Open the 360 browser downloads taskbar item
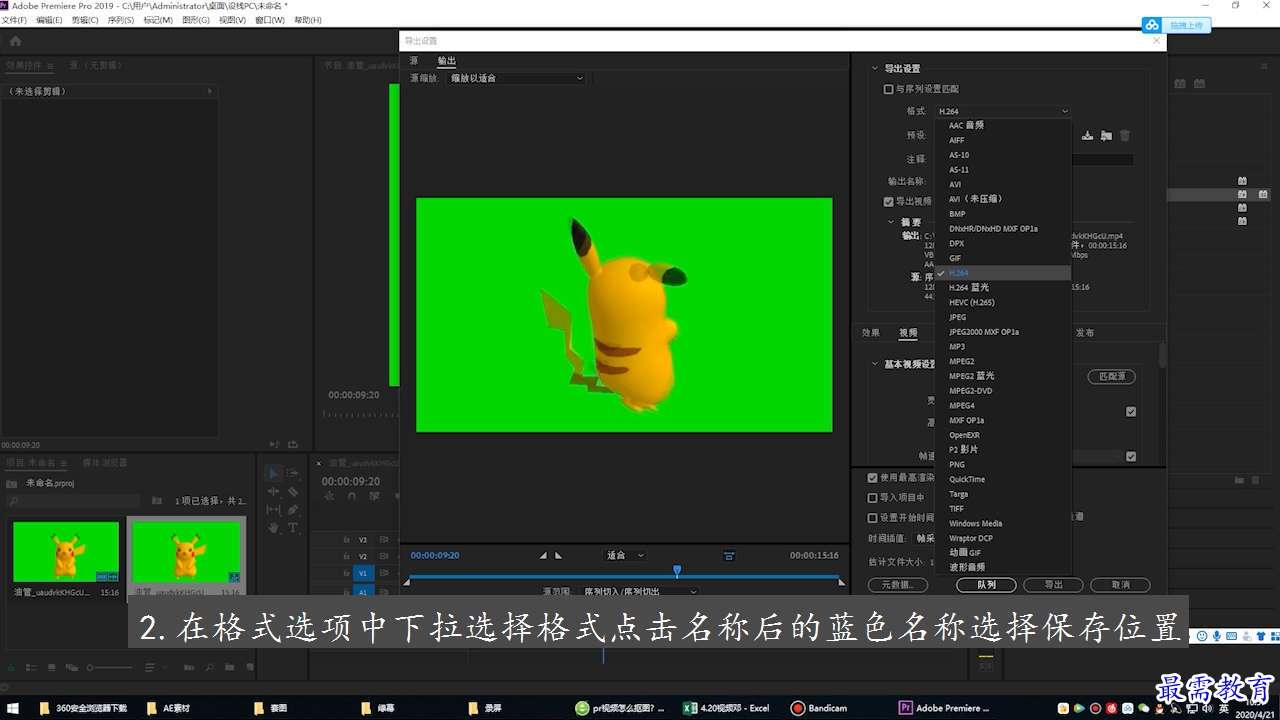This screenshot has width=1280, height=720. [x=84, y=708]
